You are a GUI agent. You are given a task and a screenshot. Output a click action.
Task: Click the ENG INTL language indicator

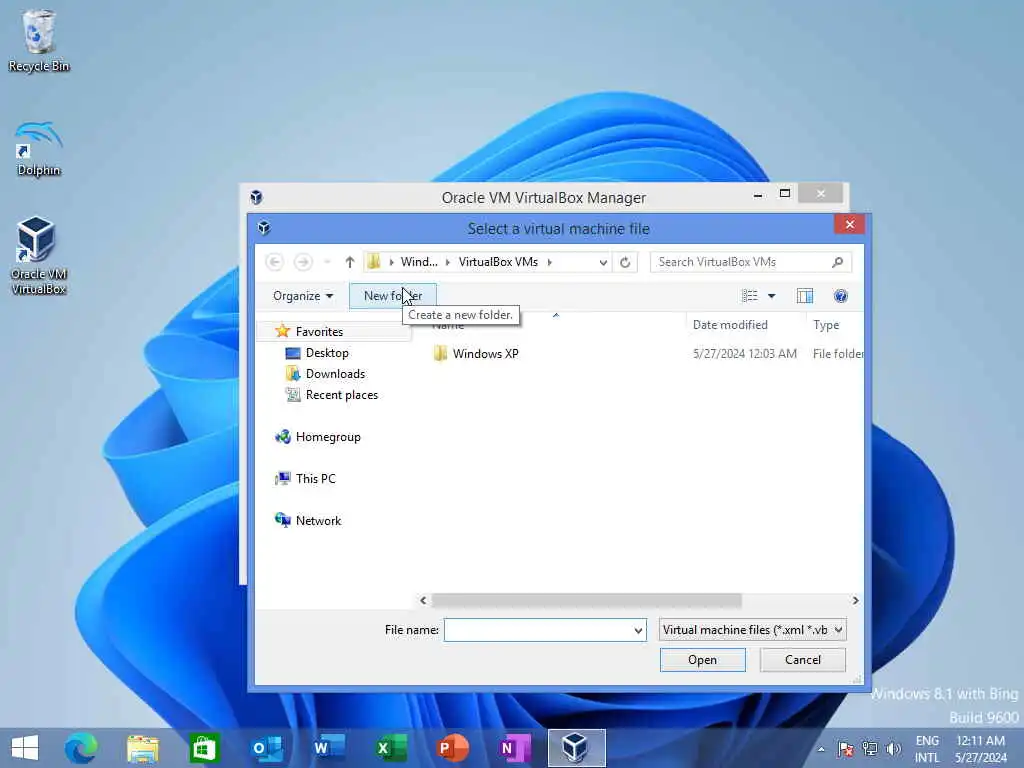(x=927, y=749)
